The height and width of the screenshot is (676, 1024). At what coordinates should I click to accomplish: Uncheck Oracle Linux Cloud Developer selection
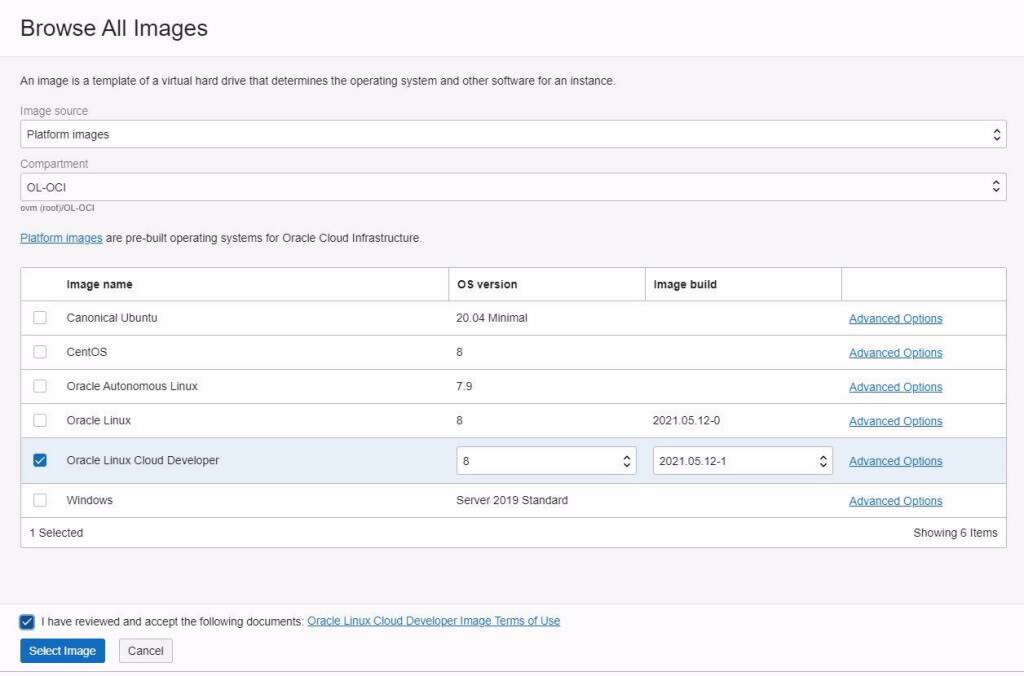(39, 460)
